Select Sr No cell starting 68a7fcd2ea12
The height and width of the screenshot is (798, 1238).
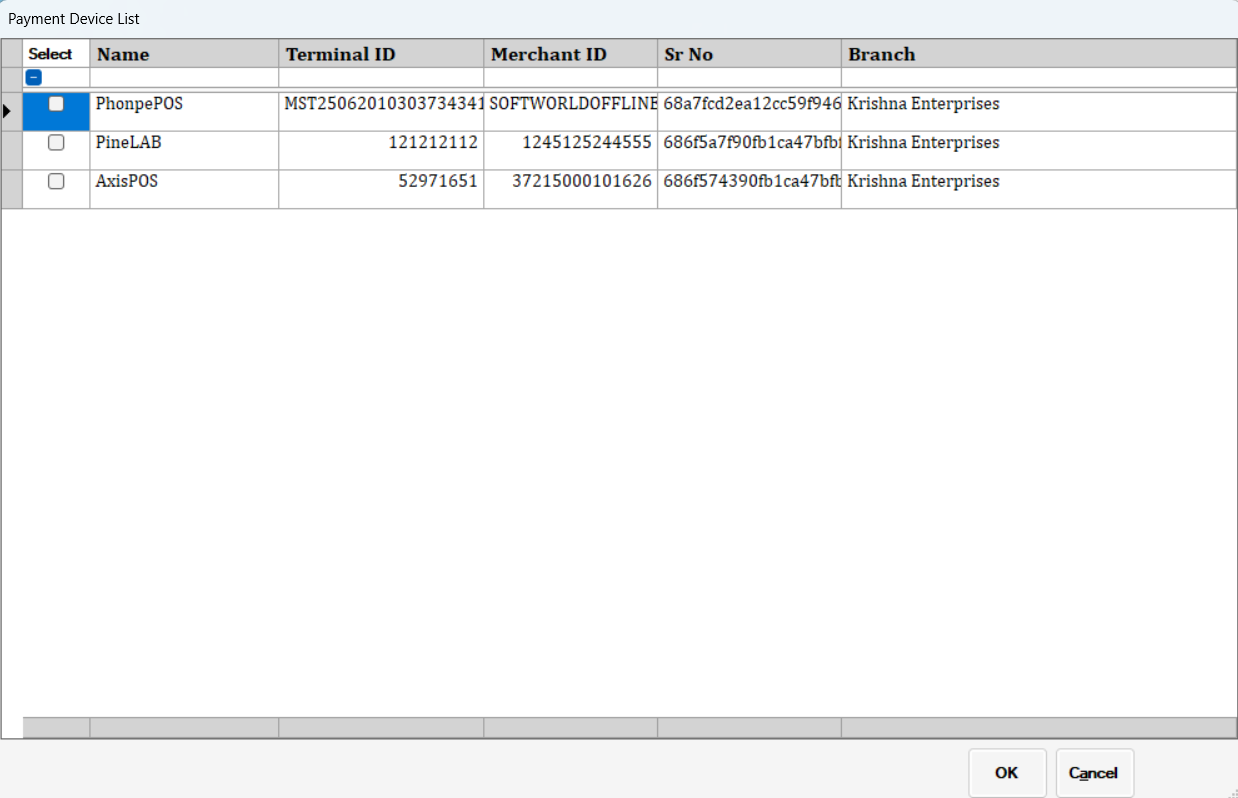pyautogui.click(x=749, y=111)
